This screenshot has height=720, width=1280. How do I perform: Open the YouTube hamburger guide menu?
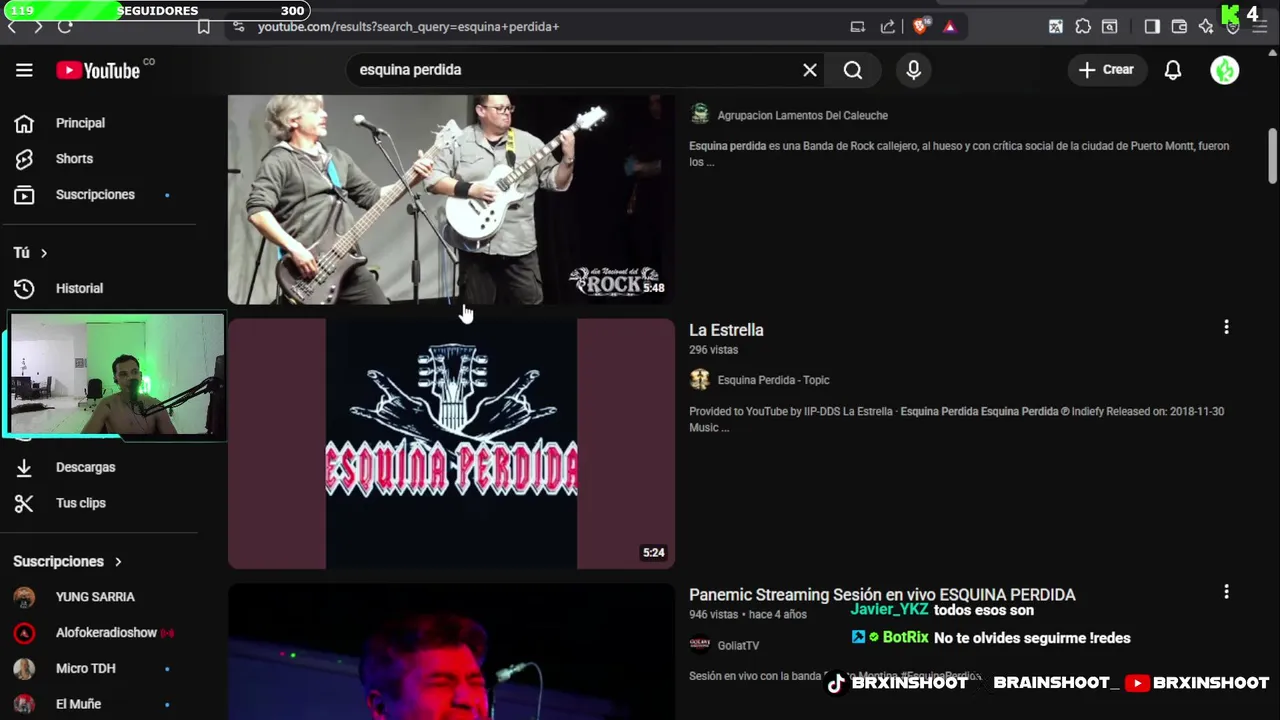click(24, 70)
